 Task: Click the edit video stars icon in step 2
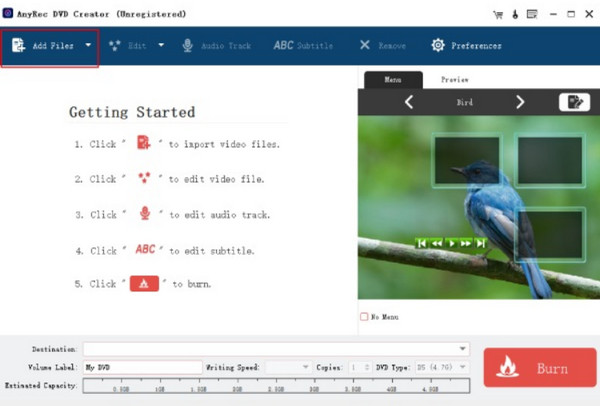pyautogui.click(x=144, y=177)
